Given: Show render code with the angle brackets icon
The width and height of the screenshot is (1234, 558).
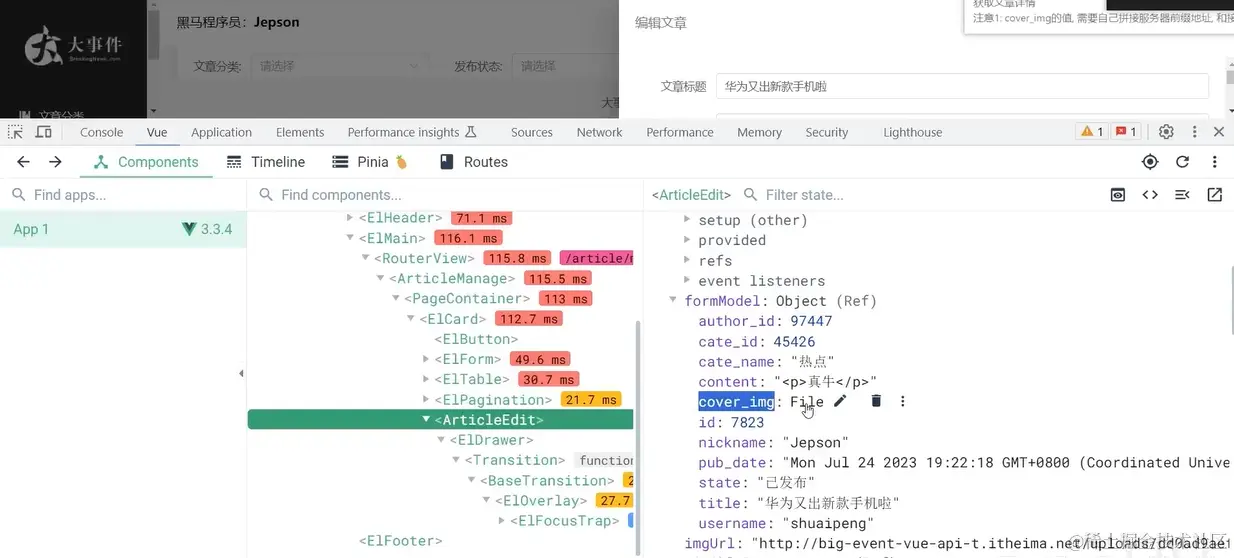Looking at the screenshot, I should (x=1150, y=195).
